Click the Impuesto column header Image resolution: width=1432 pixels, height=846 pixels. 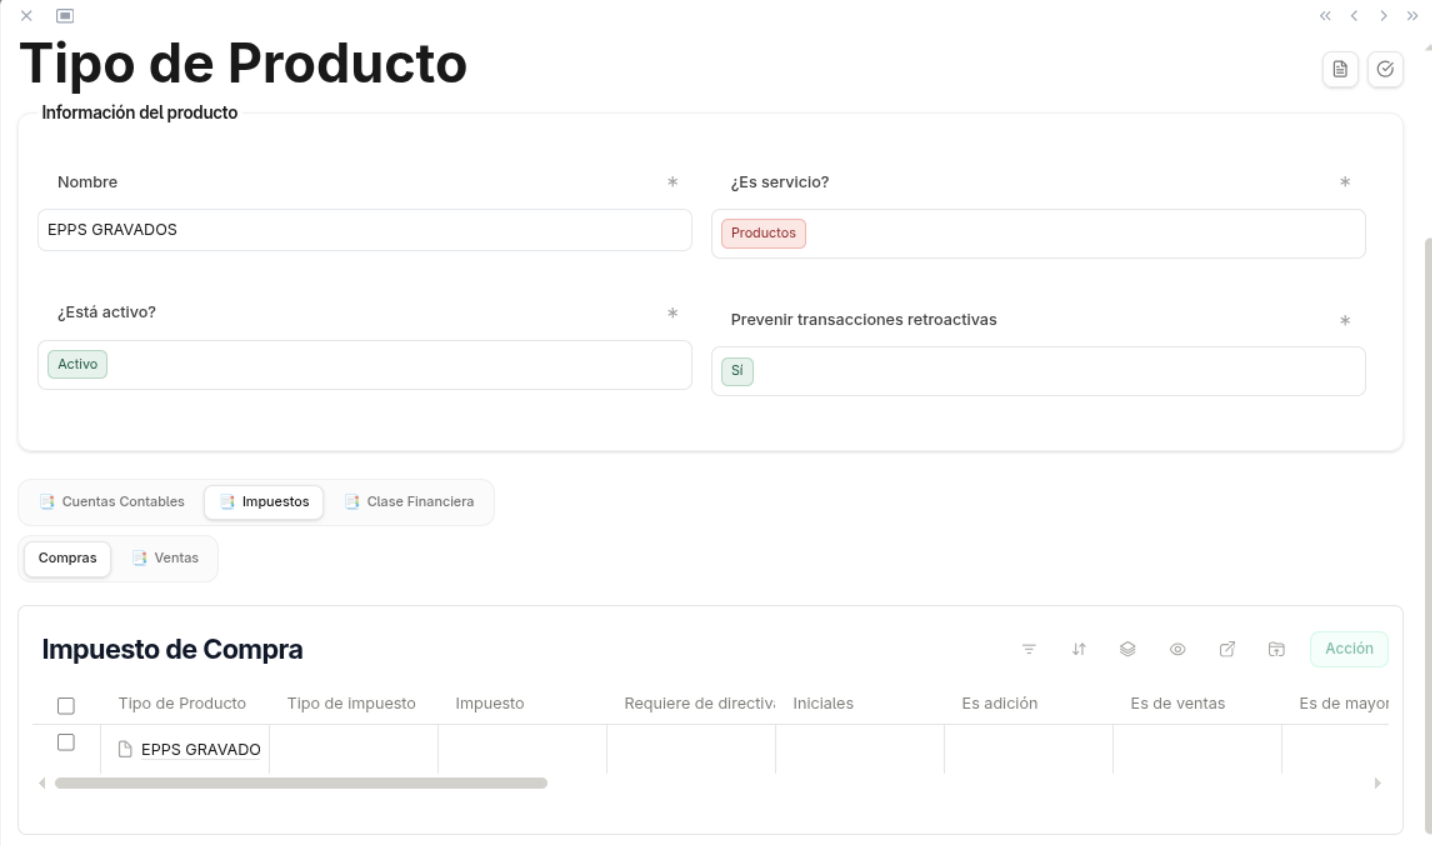coord(490,703)
